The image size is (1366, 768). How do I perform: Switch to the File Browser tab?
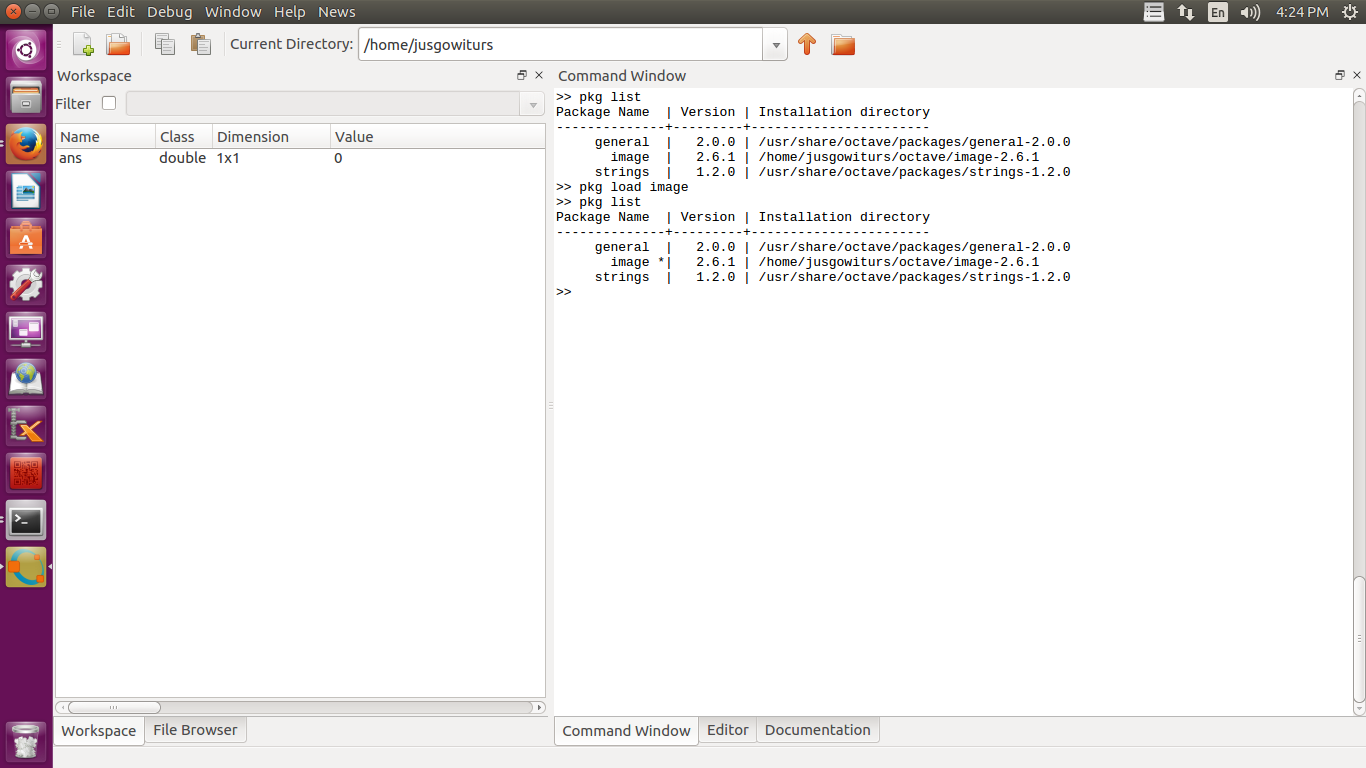click(195, 730)
